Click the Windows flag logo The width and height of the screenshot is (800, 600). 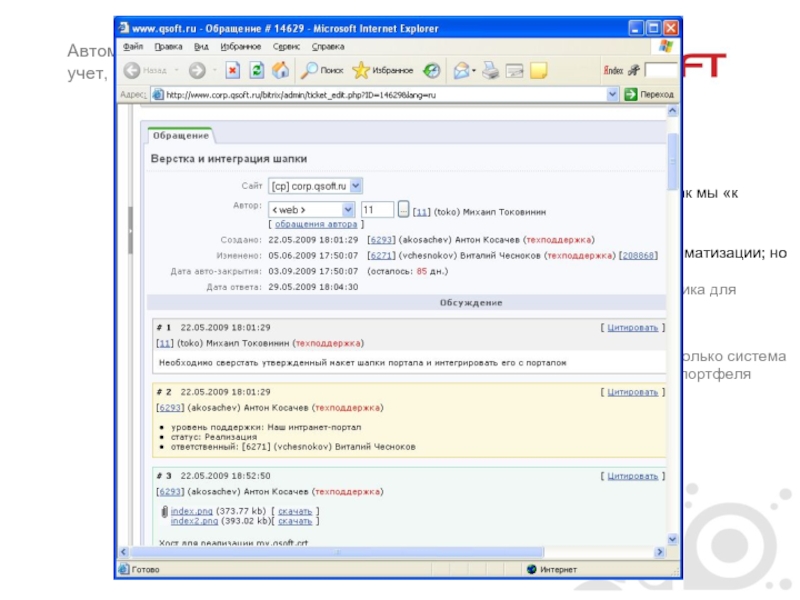tap(665, 46)
